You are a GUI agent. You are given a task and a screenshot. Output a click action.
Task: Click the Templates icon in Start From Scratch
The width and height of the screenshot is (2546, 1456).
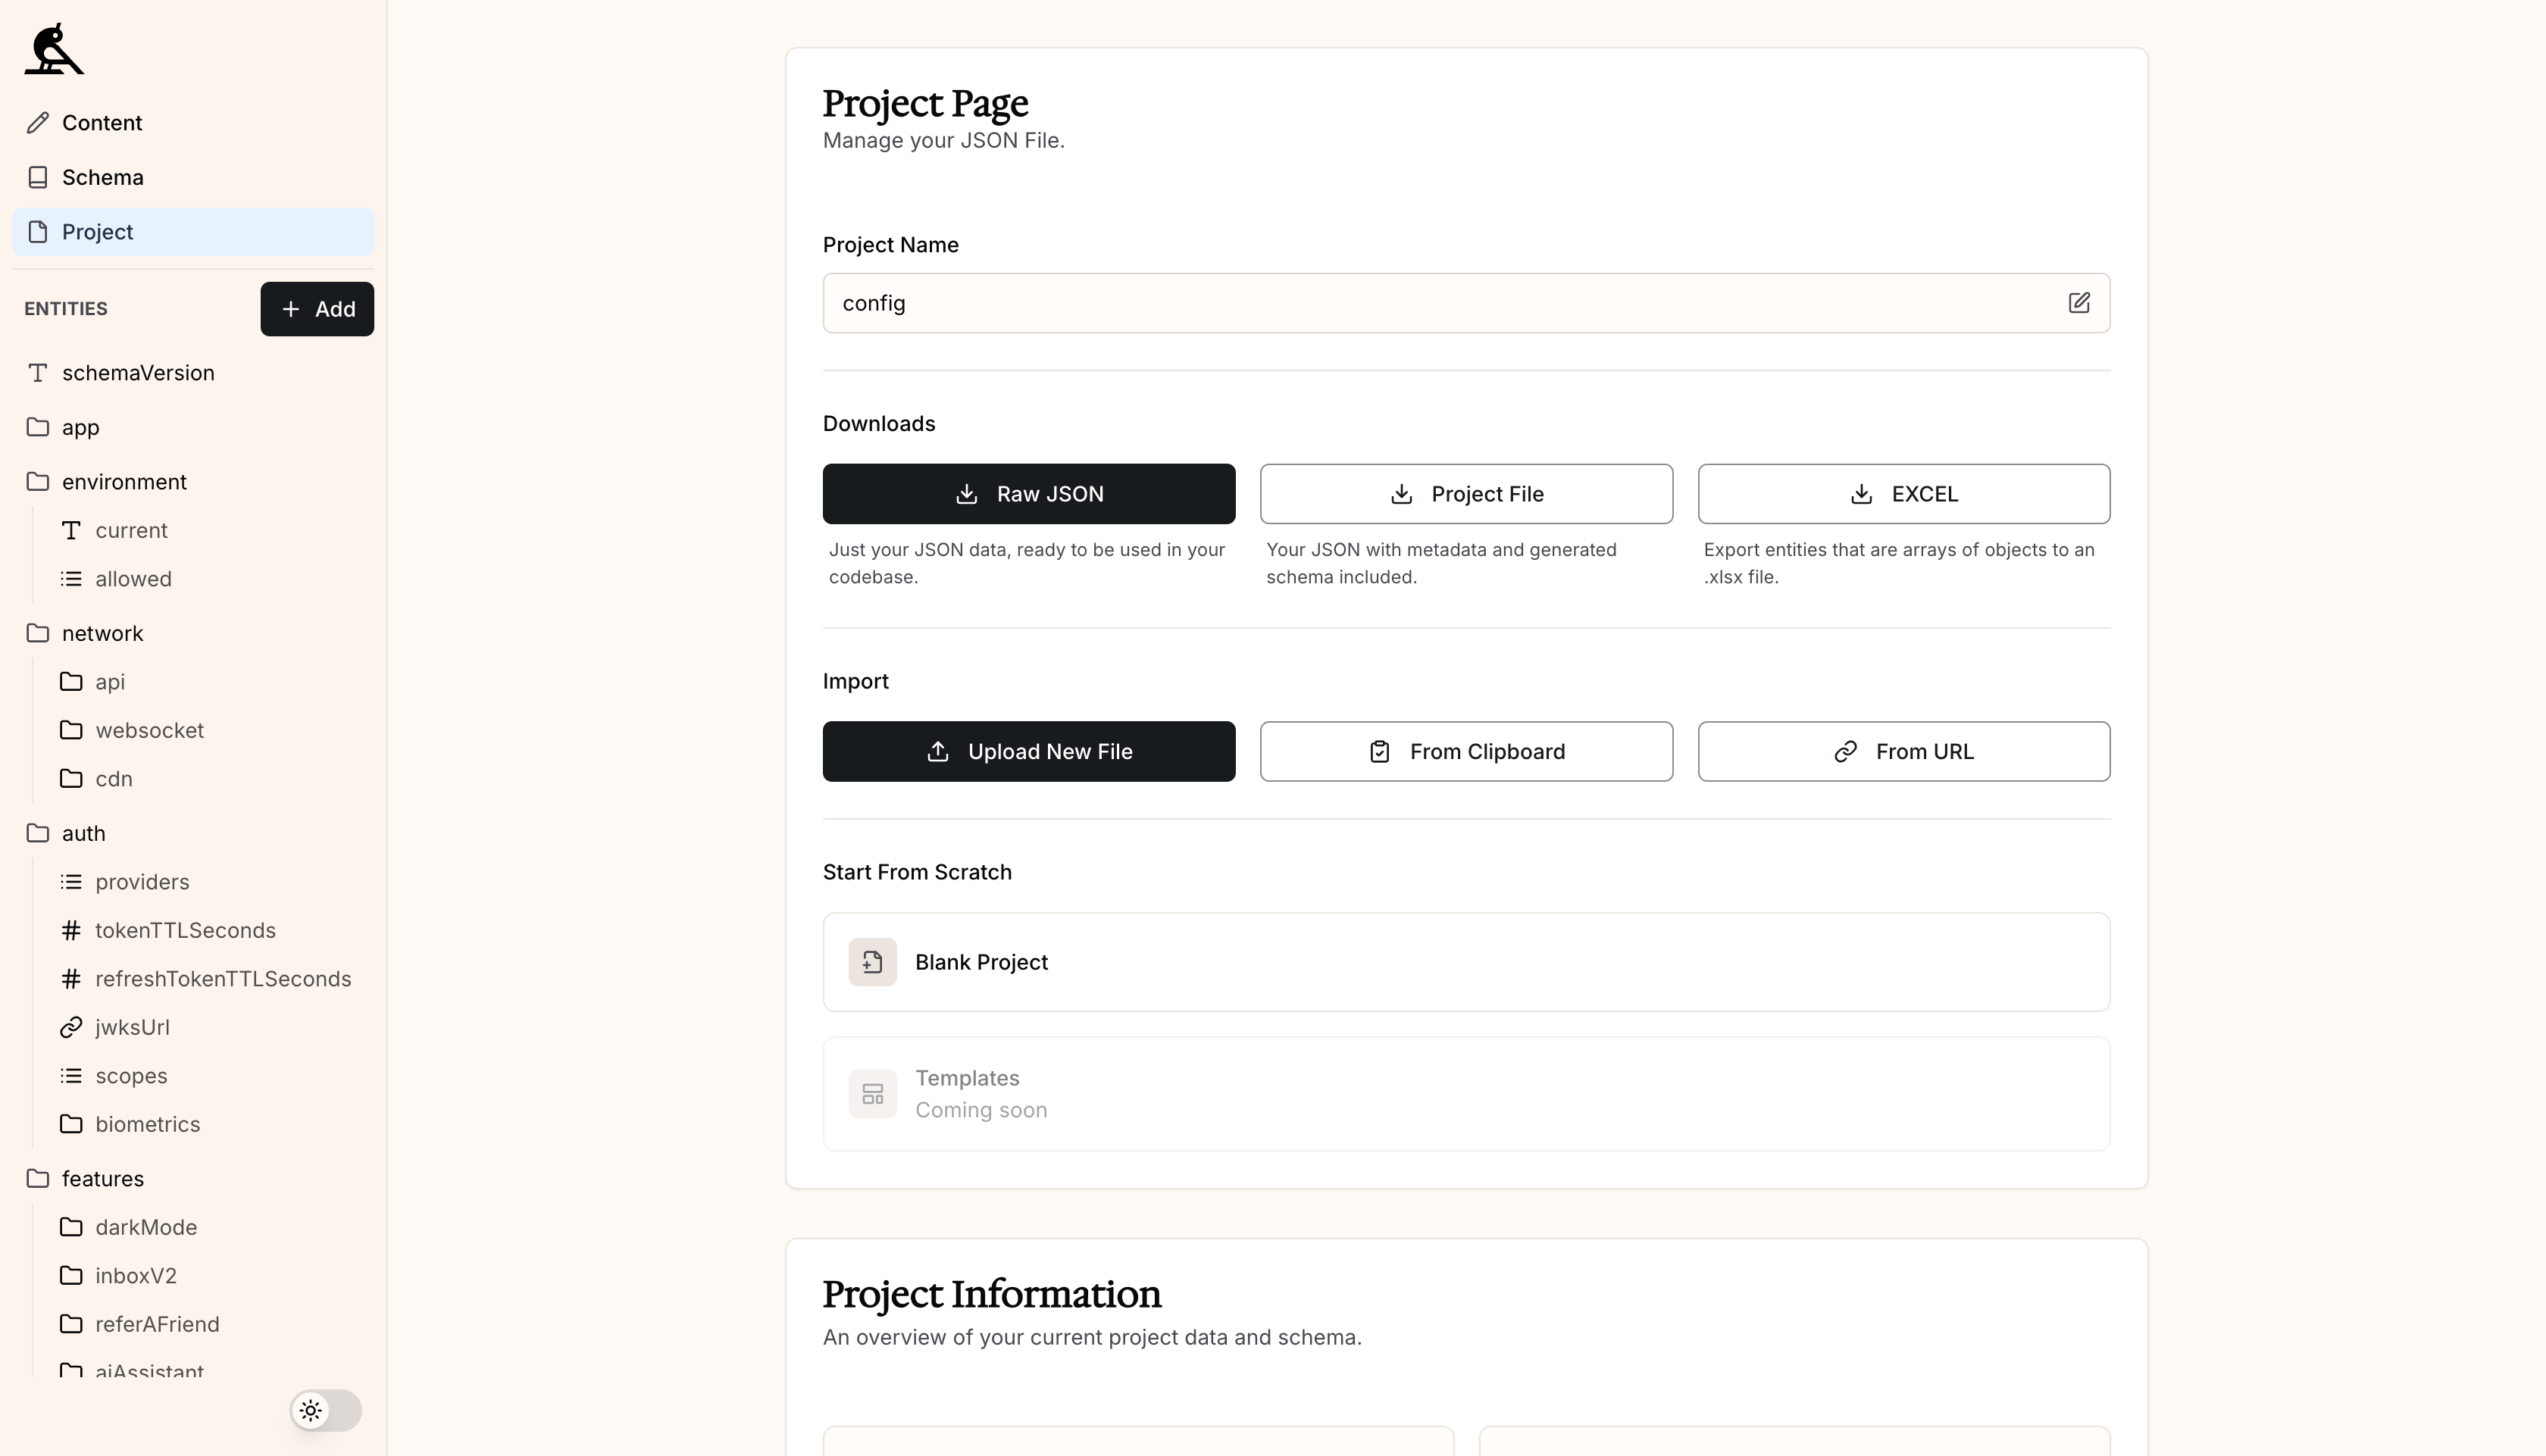coord(872,1093)
